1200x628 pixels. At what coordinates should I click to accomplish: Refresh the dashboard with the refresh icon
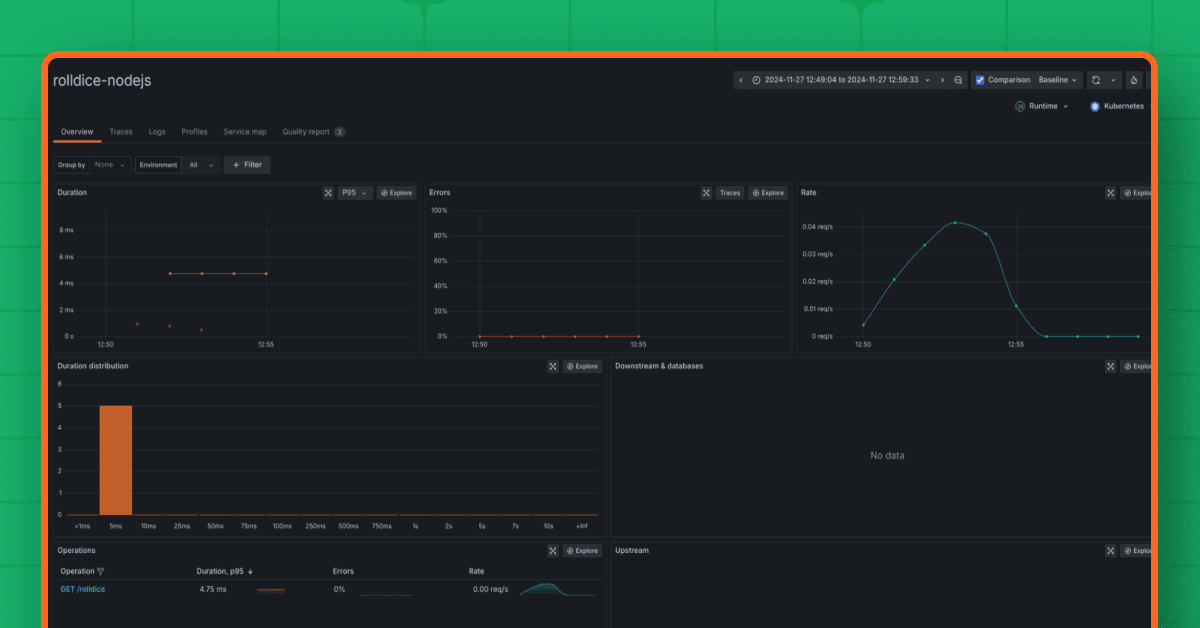[x=1095, y=80]
